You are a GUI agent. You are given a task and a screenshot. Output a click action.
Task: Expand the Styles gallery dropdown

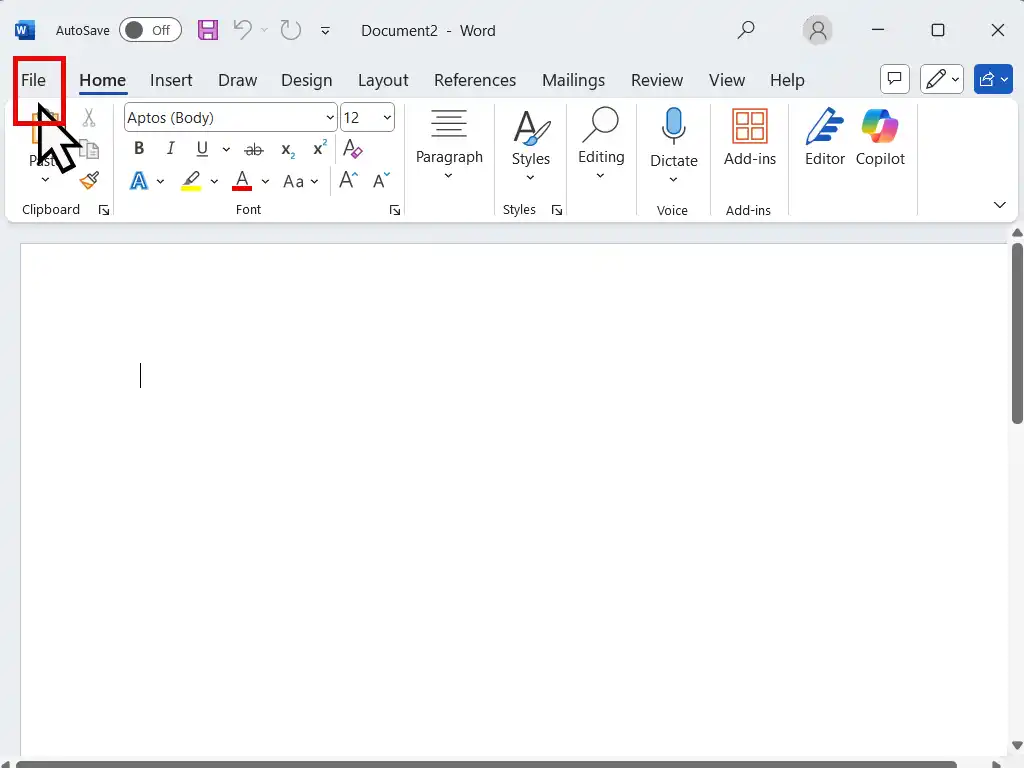coord(530,178)
